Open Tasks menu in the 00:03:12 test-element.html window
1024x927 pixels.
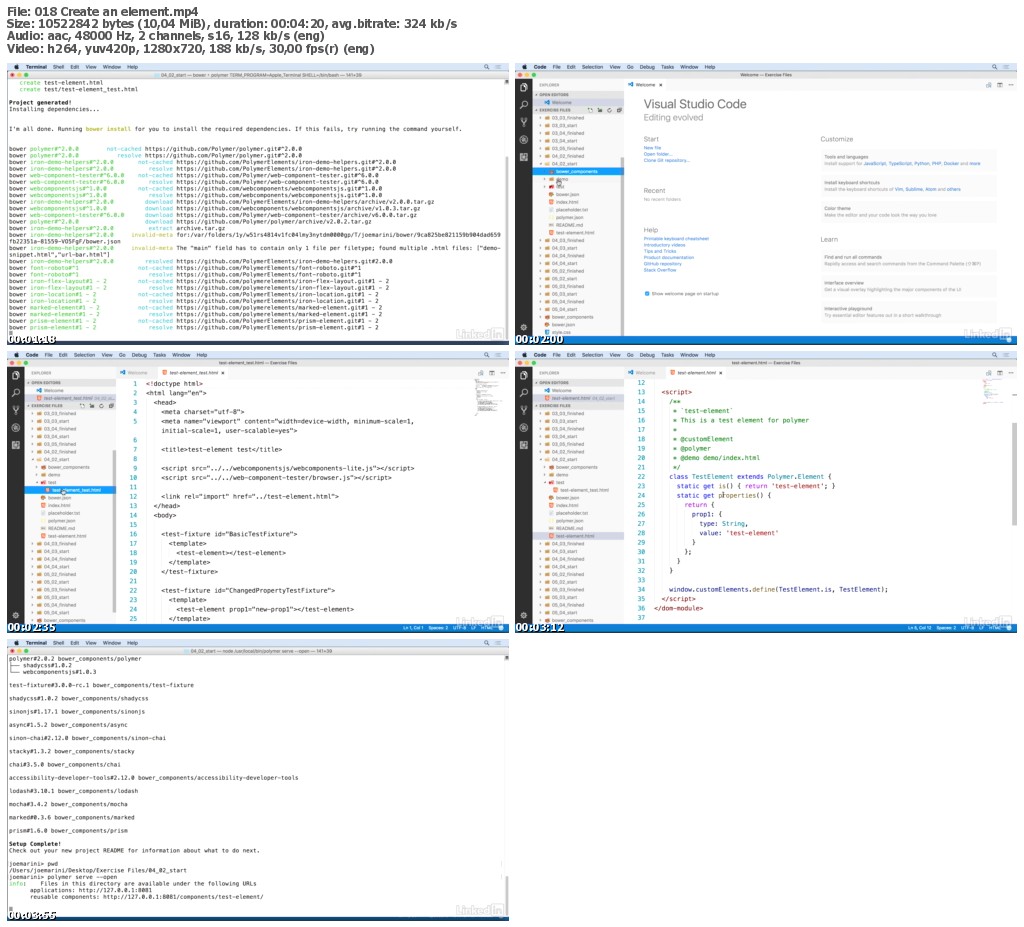point(667,355)
